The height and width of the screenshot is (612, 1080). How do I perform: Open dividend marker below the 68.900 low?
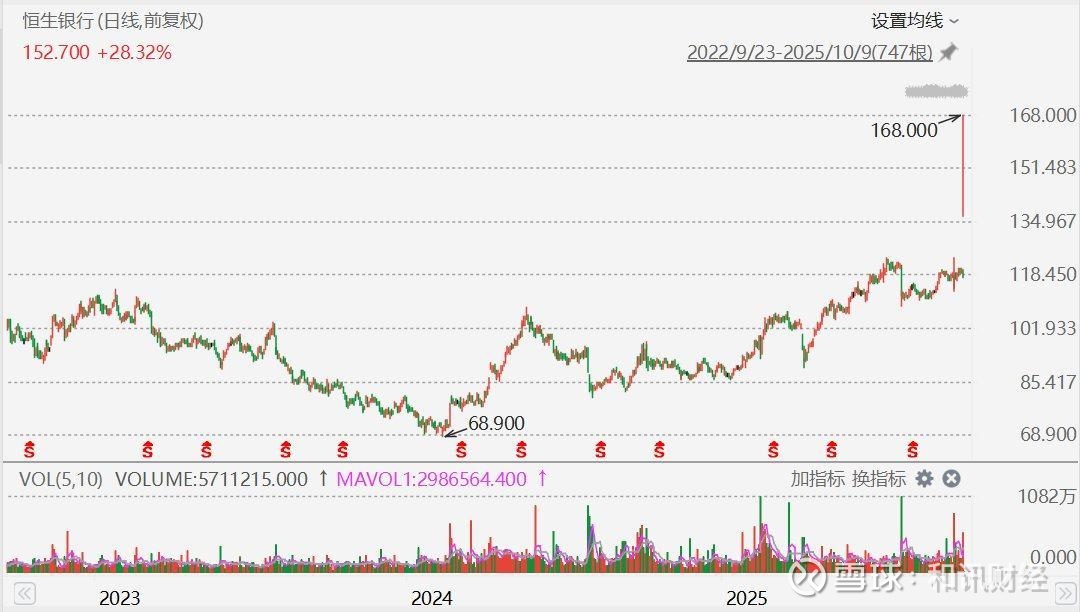point(461,450)
